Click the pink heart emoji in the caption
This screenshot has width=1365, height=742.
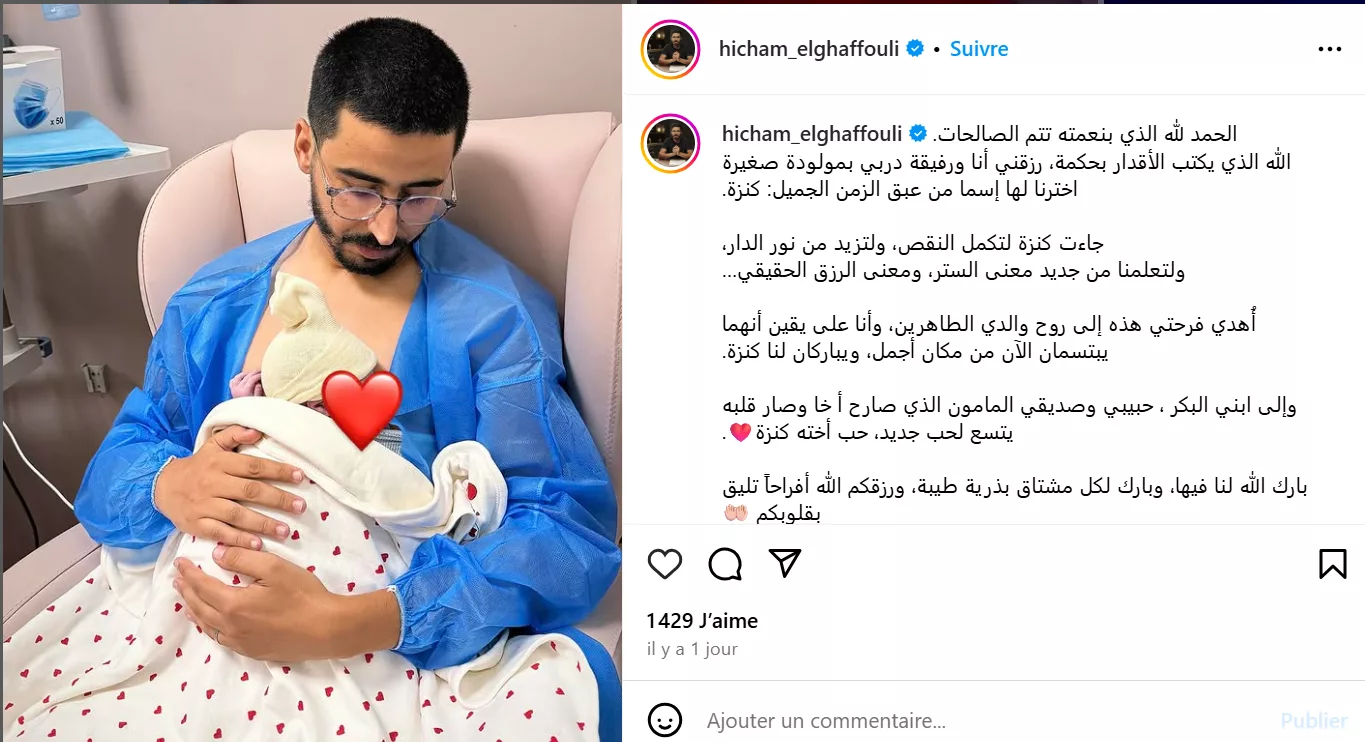coord(740,434)
